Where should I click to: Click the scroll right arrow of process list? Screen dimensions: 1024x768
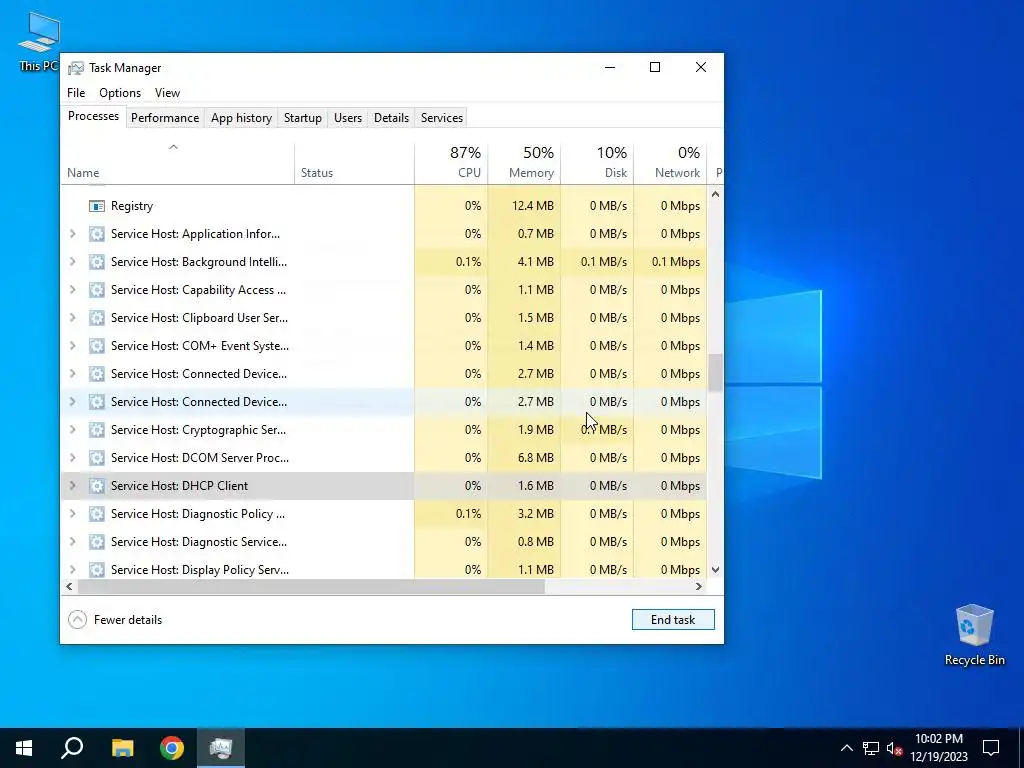[699, 586]
